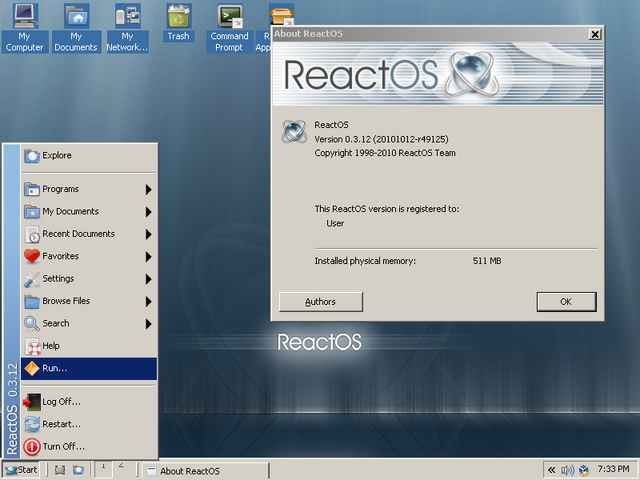This screenshot has height=480, width=640.
Task: Click the Authors button
Action: pos(321,302)
